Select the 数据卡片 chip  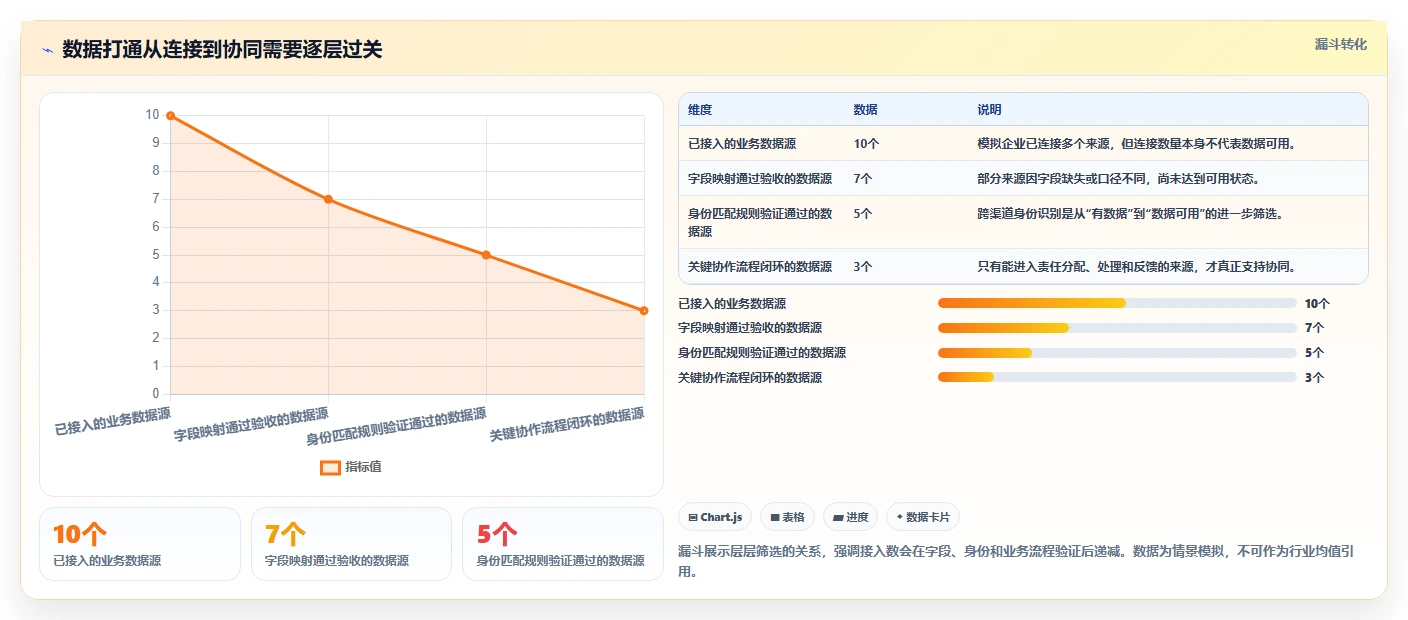(x=922, y=517)
